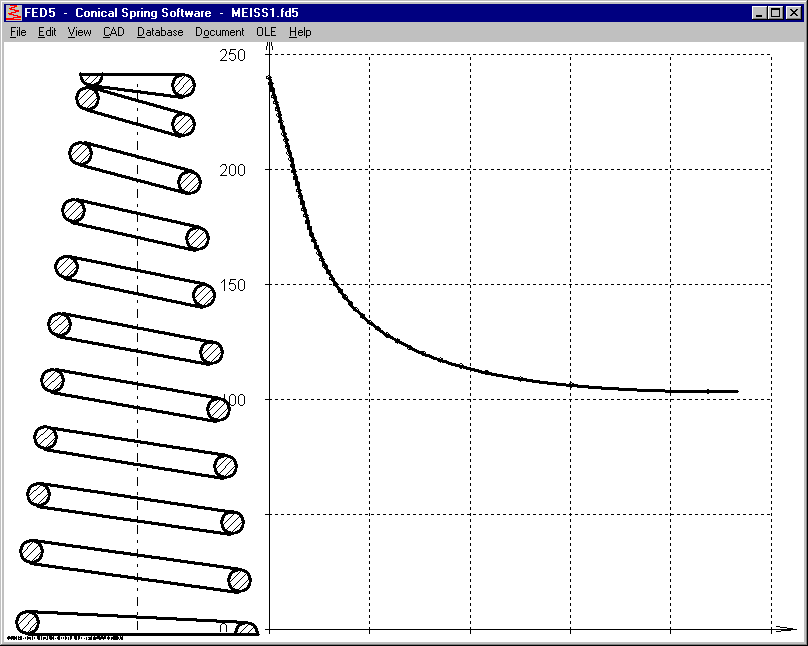Minimize the FED5 window
808x646 pixels.
pos(758,13)
